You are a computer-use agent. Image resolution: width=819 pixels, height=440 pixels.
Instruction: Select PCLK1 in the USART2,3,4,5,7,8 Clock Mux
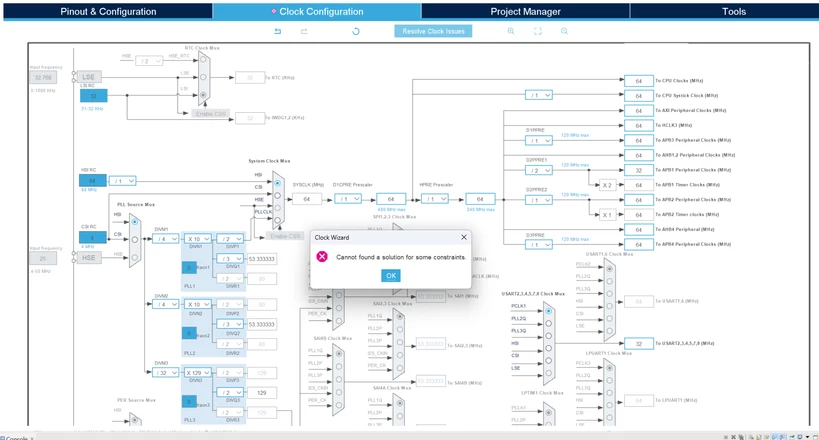(x=548, y=311)
